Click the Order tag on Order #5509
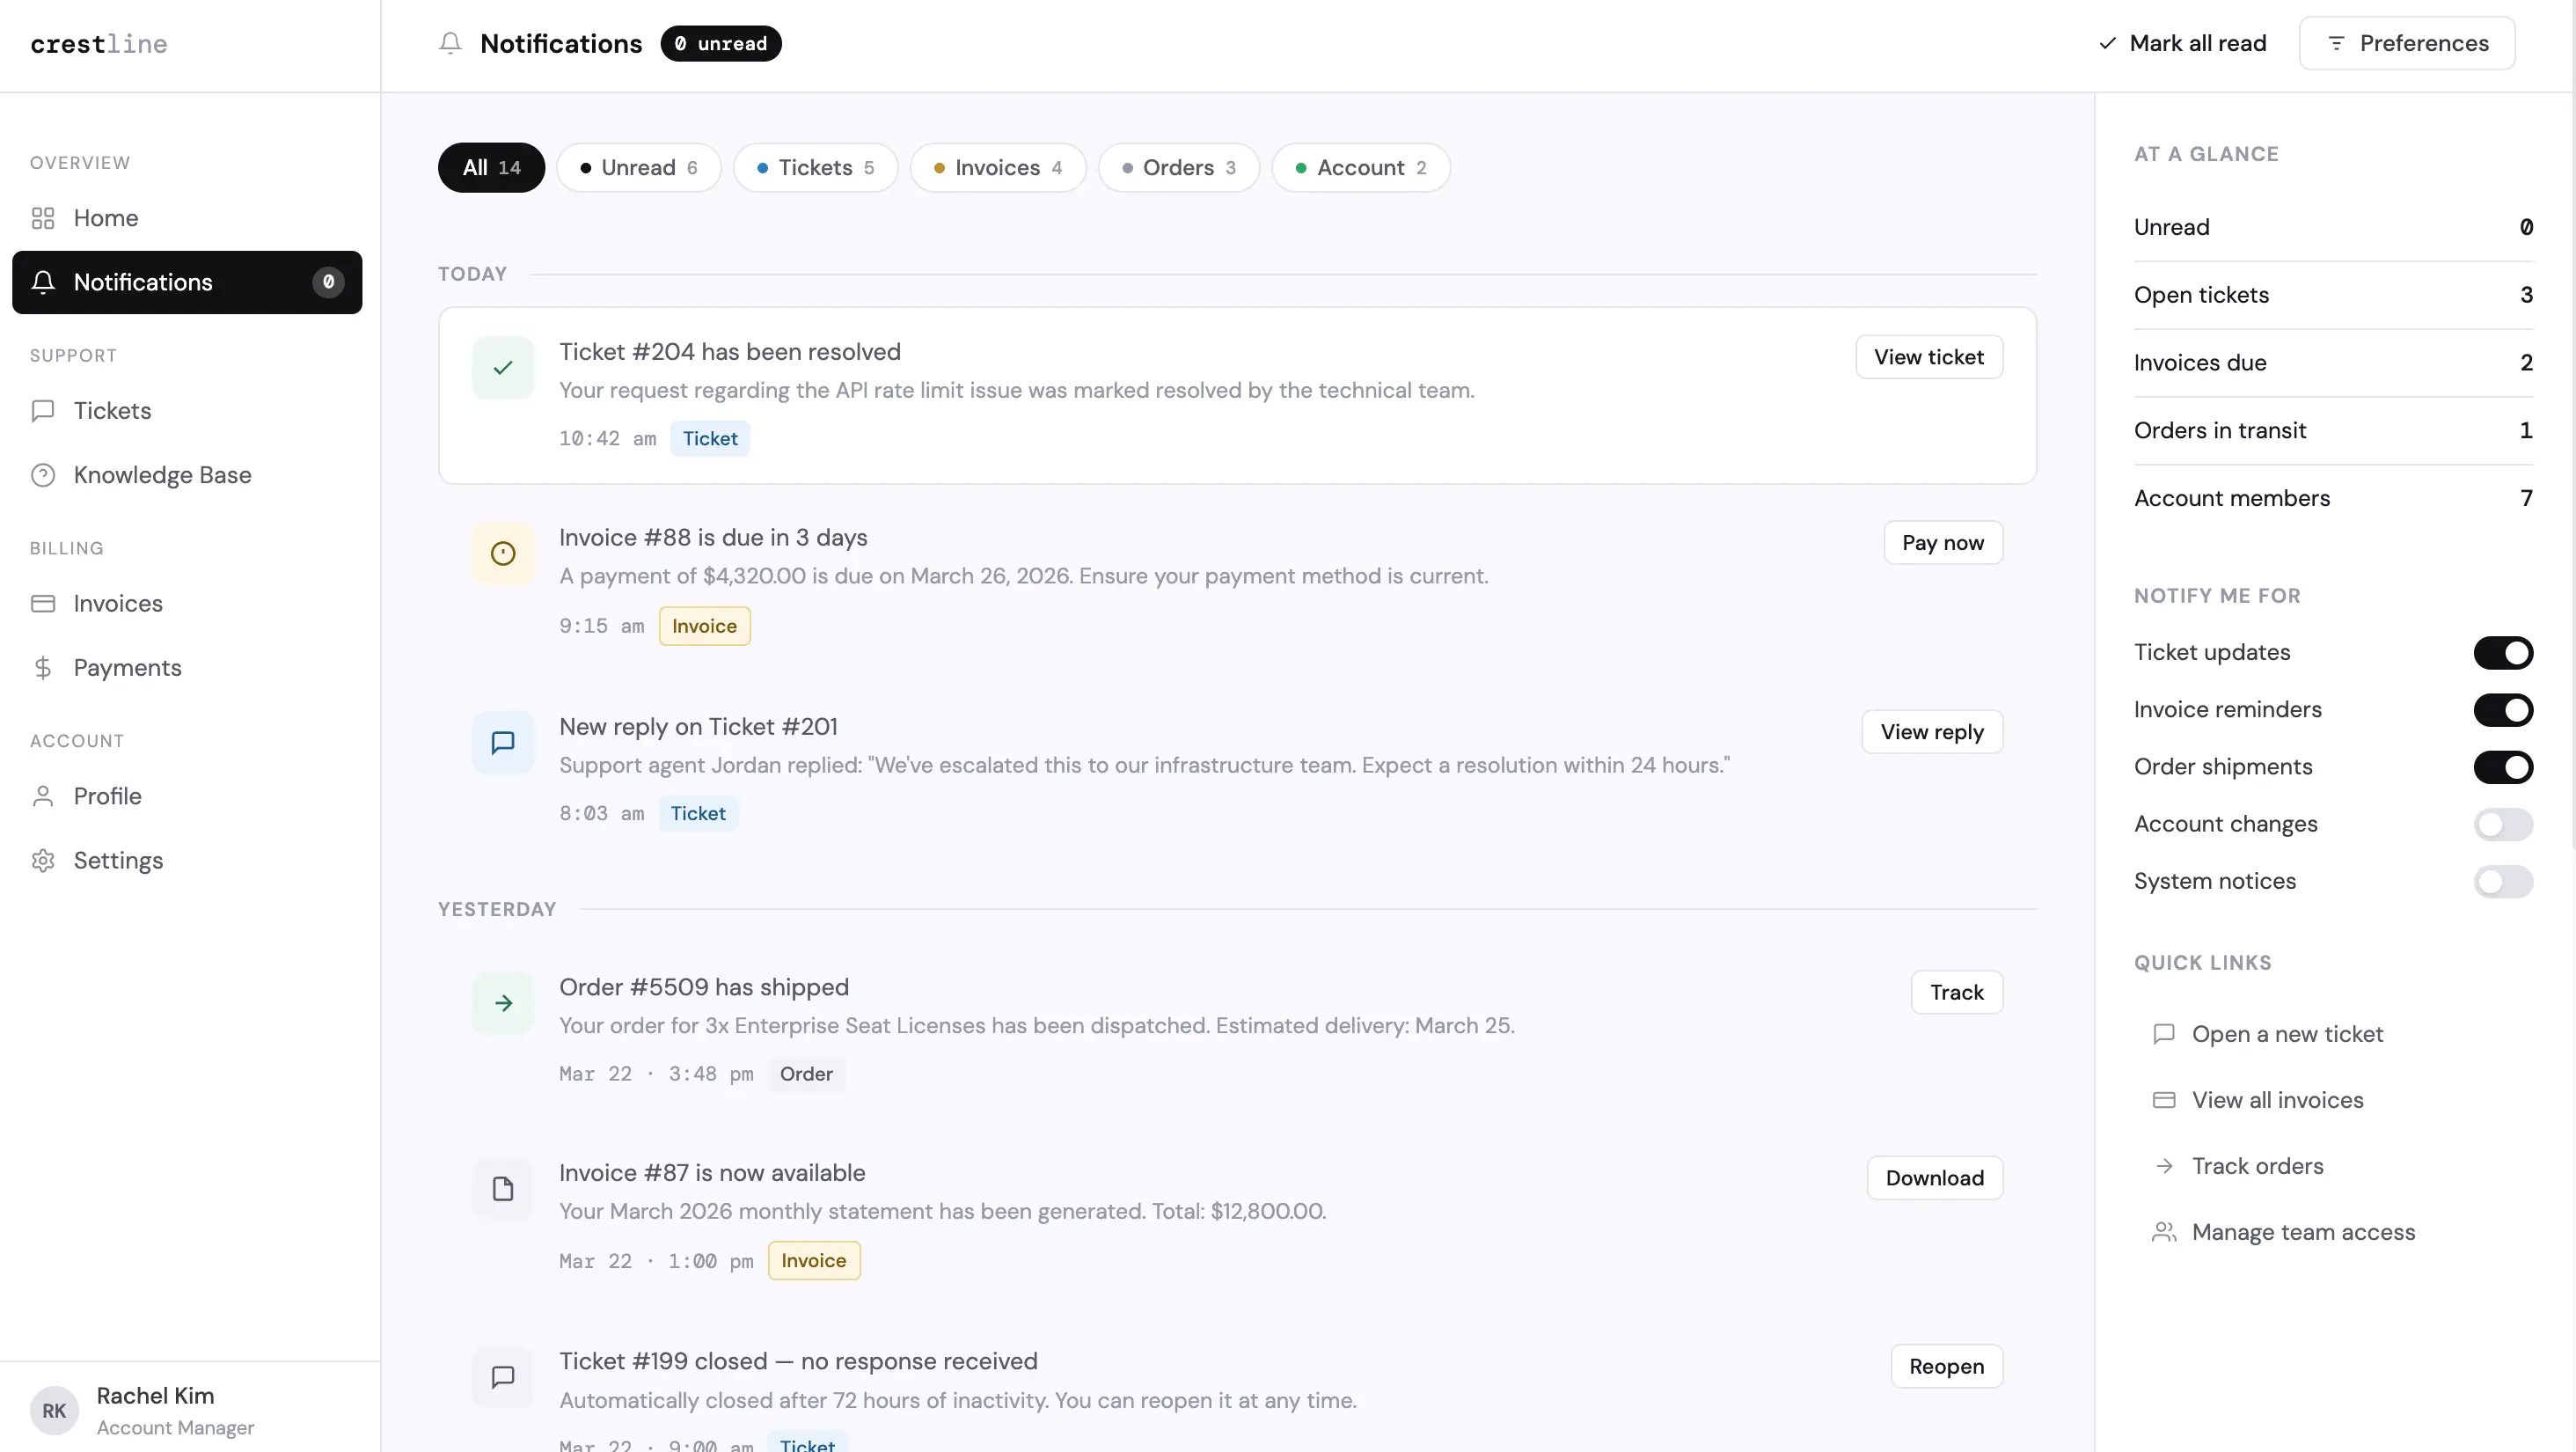 click(x=806, y=1074)
